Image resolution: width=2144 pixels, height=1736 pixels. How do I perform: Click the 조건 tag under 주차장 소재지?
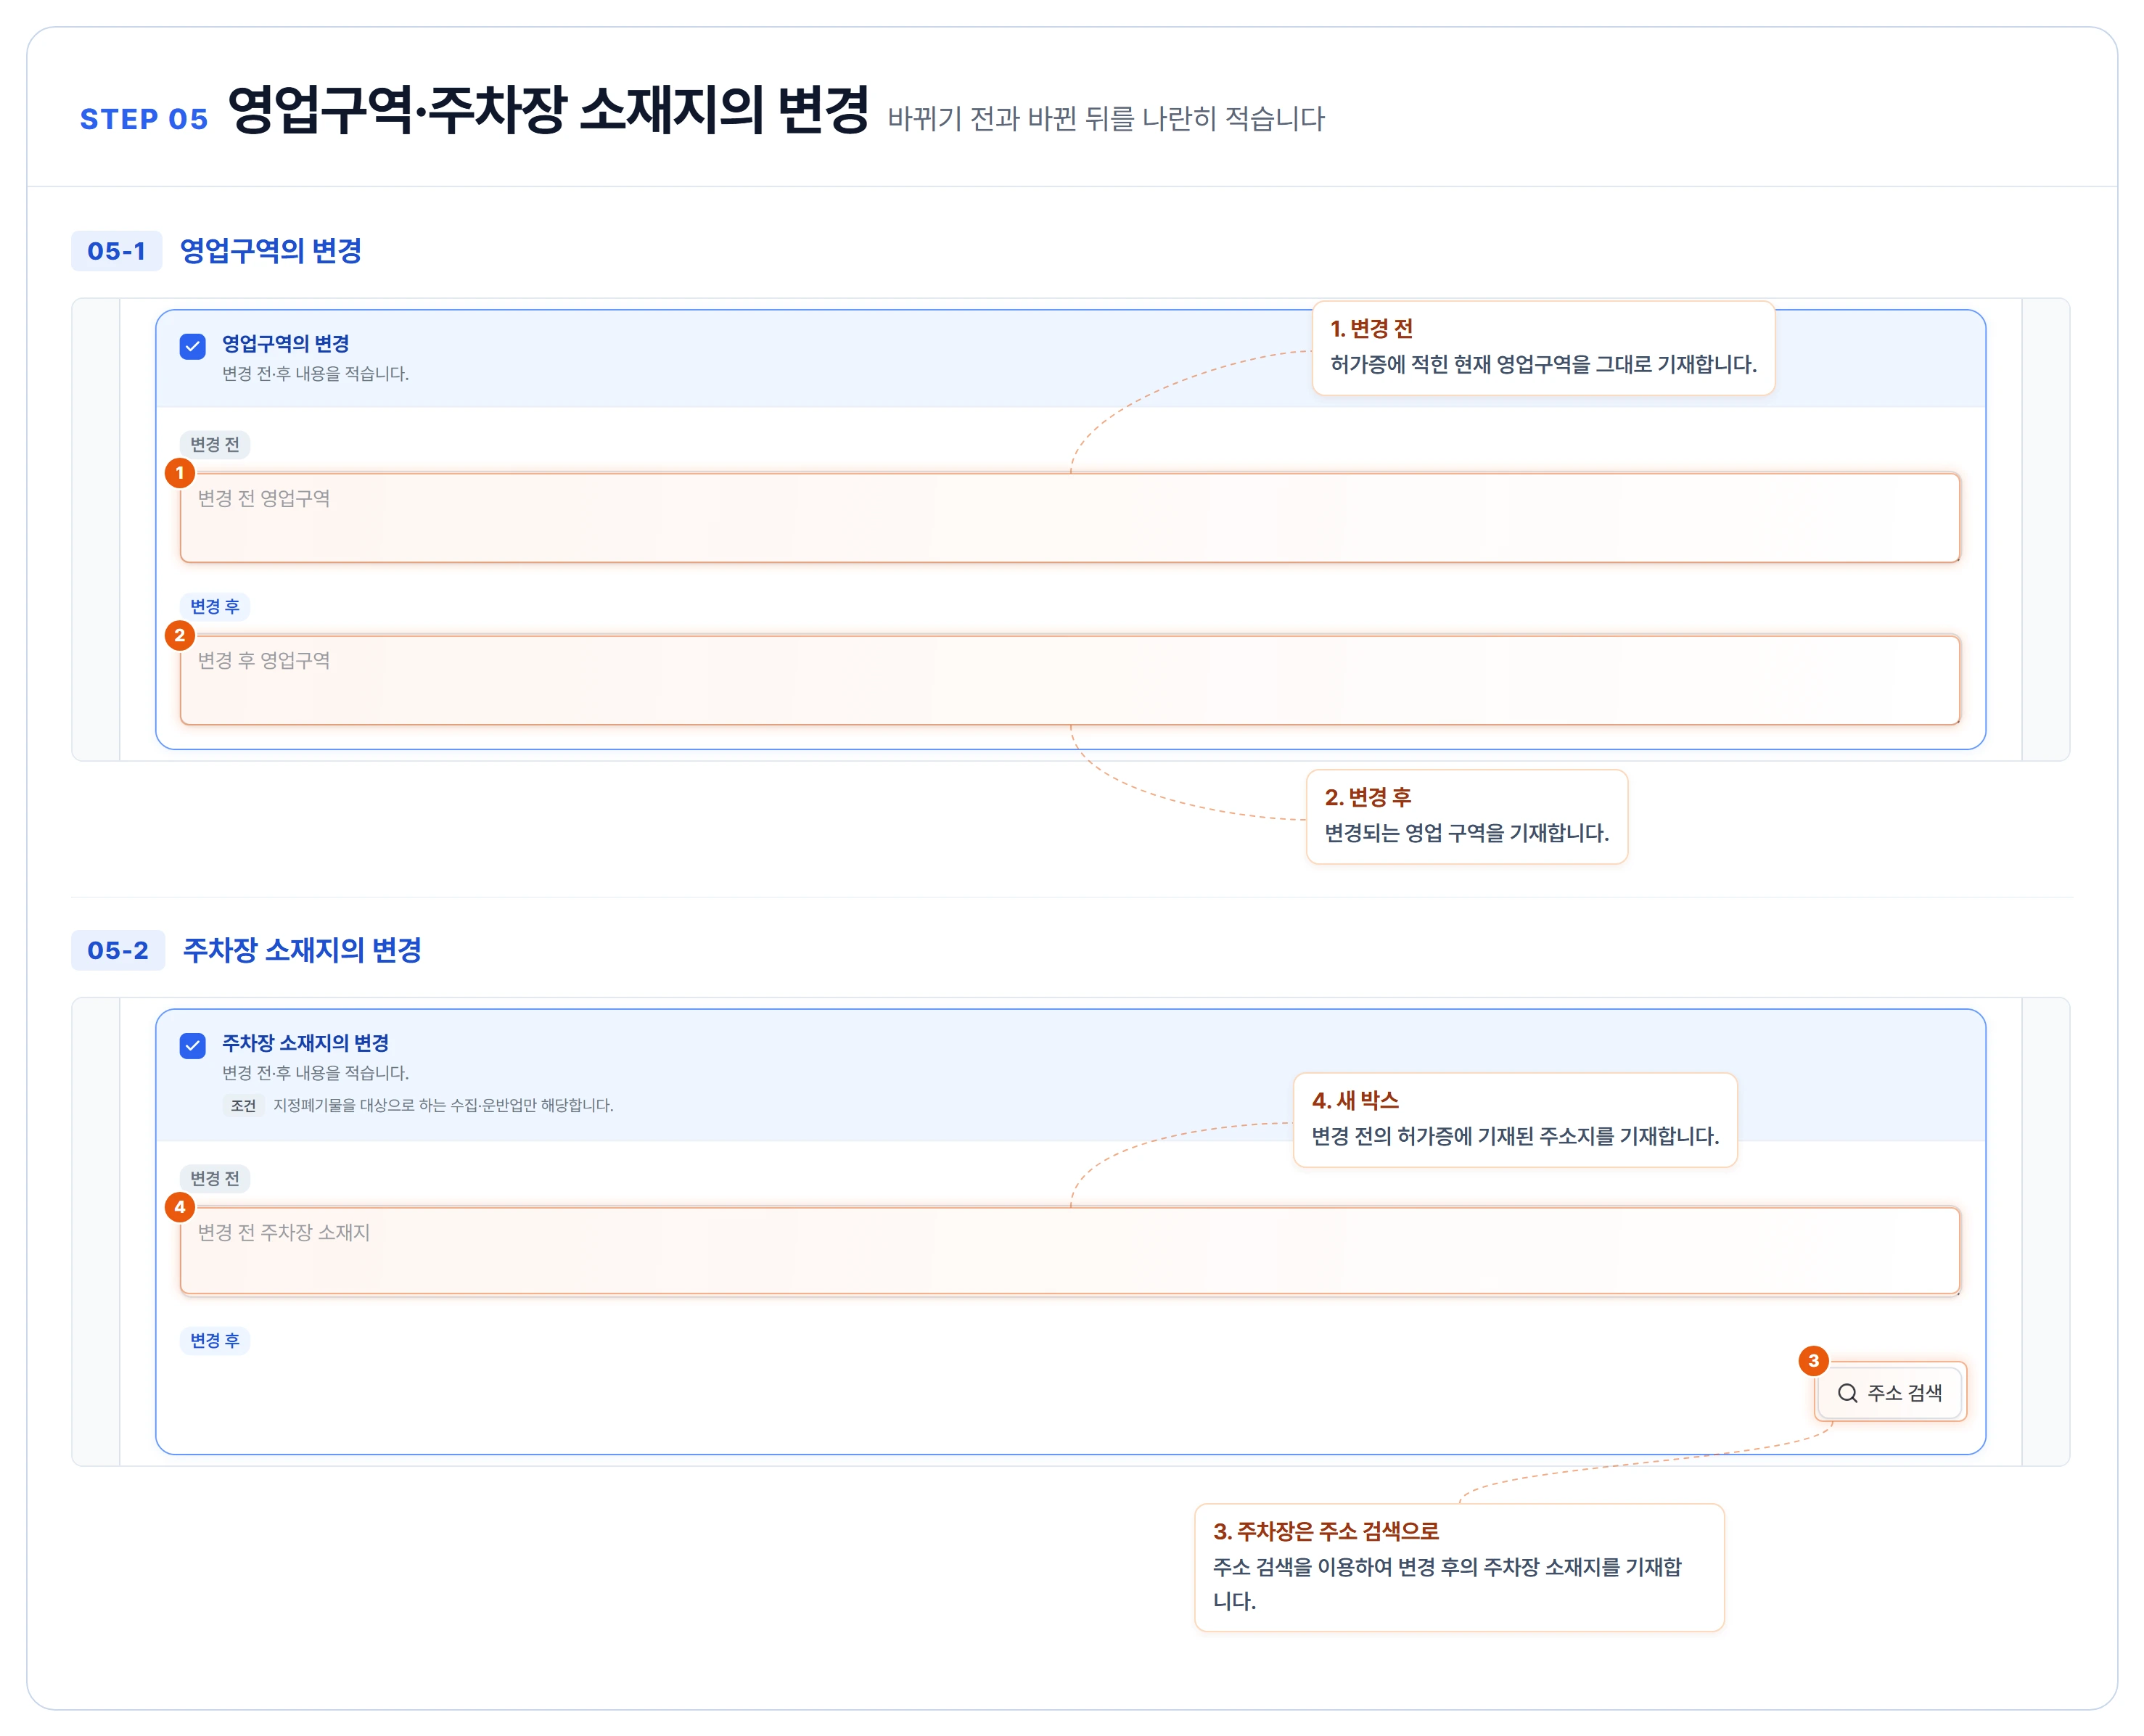(x=243, y=1105)
